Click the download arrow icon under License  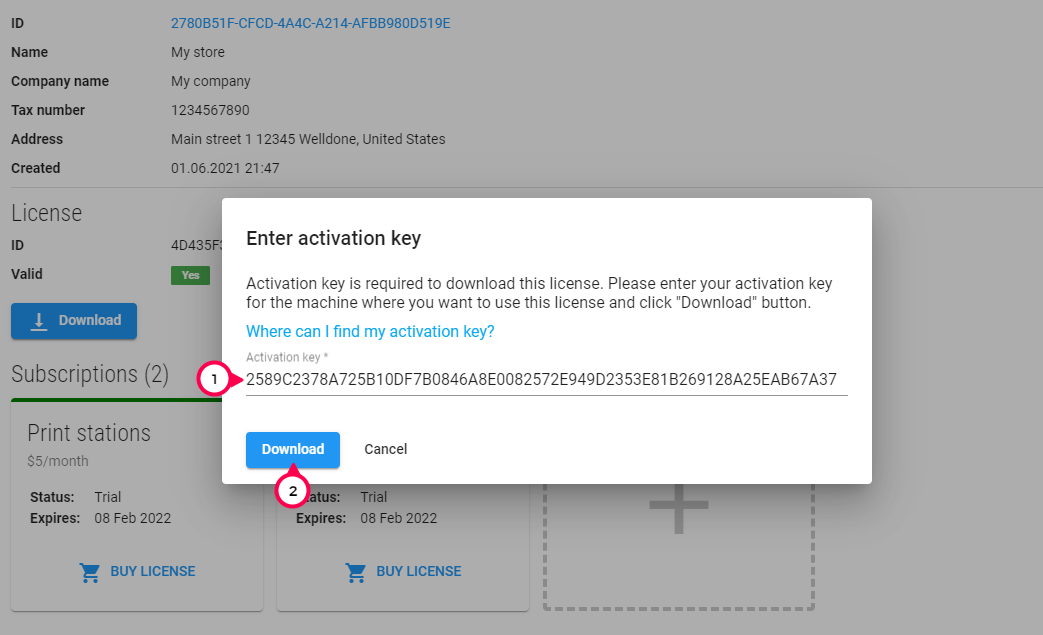tap(39, 321)
